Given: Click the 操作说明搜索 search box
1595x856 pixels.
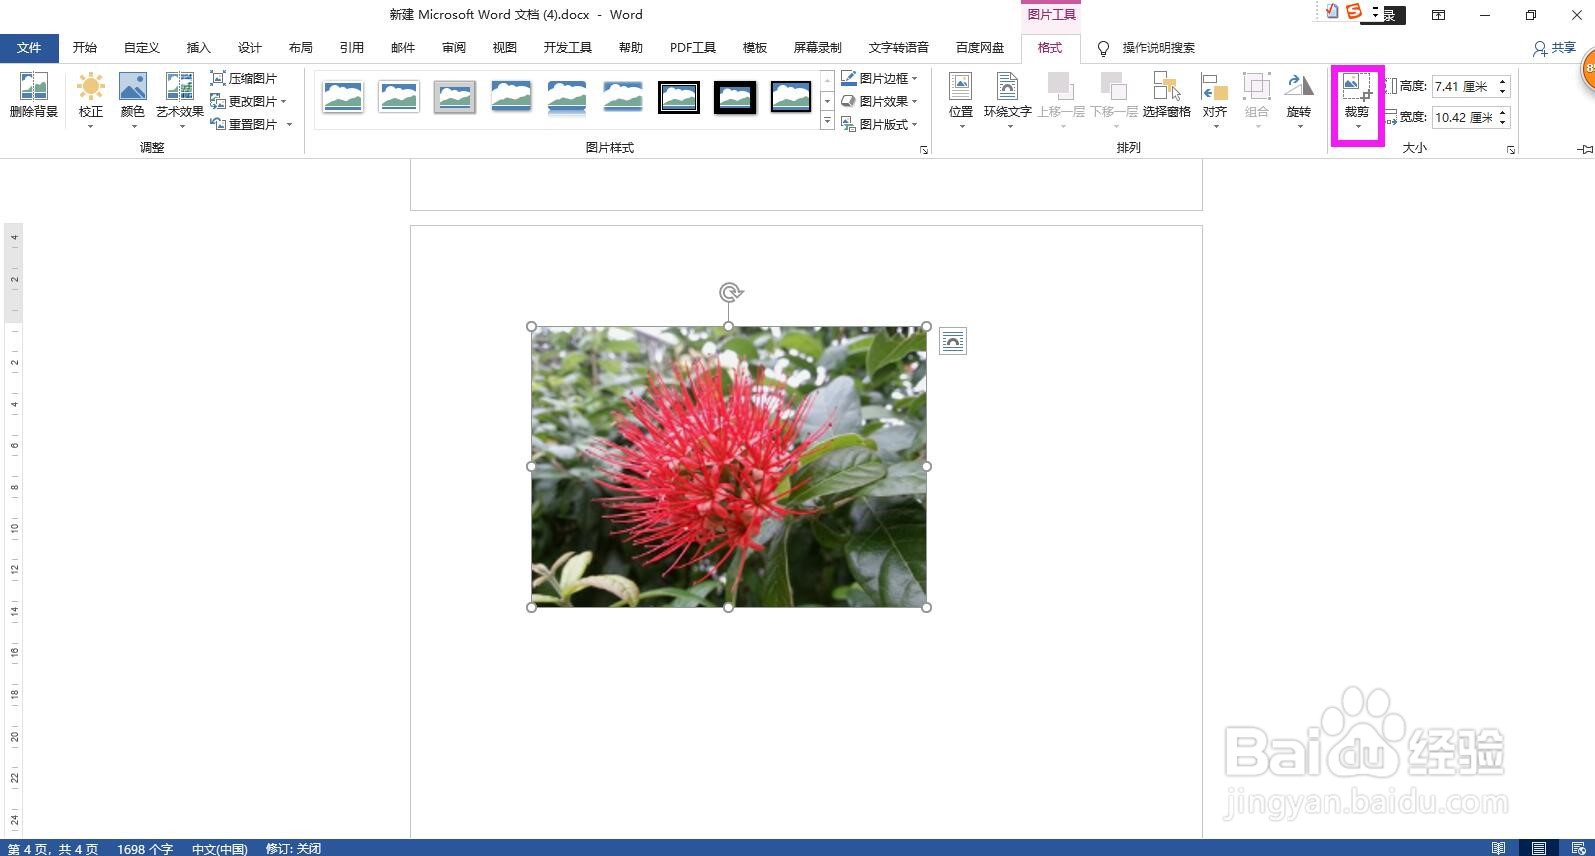Looking at the screenshot, I should click(x=1158, y=48).
